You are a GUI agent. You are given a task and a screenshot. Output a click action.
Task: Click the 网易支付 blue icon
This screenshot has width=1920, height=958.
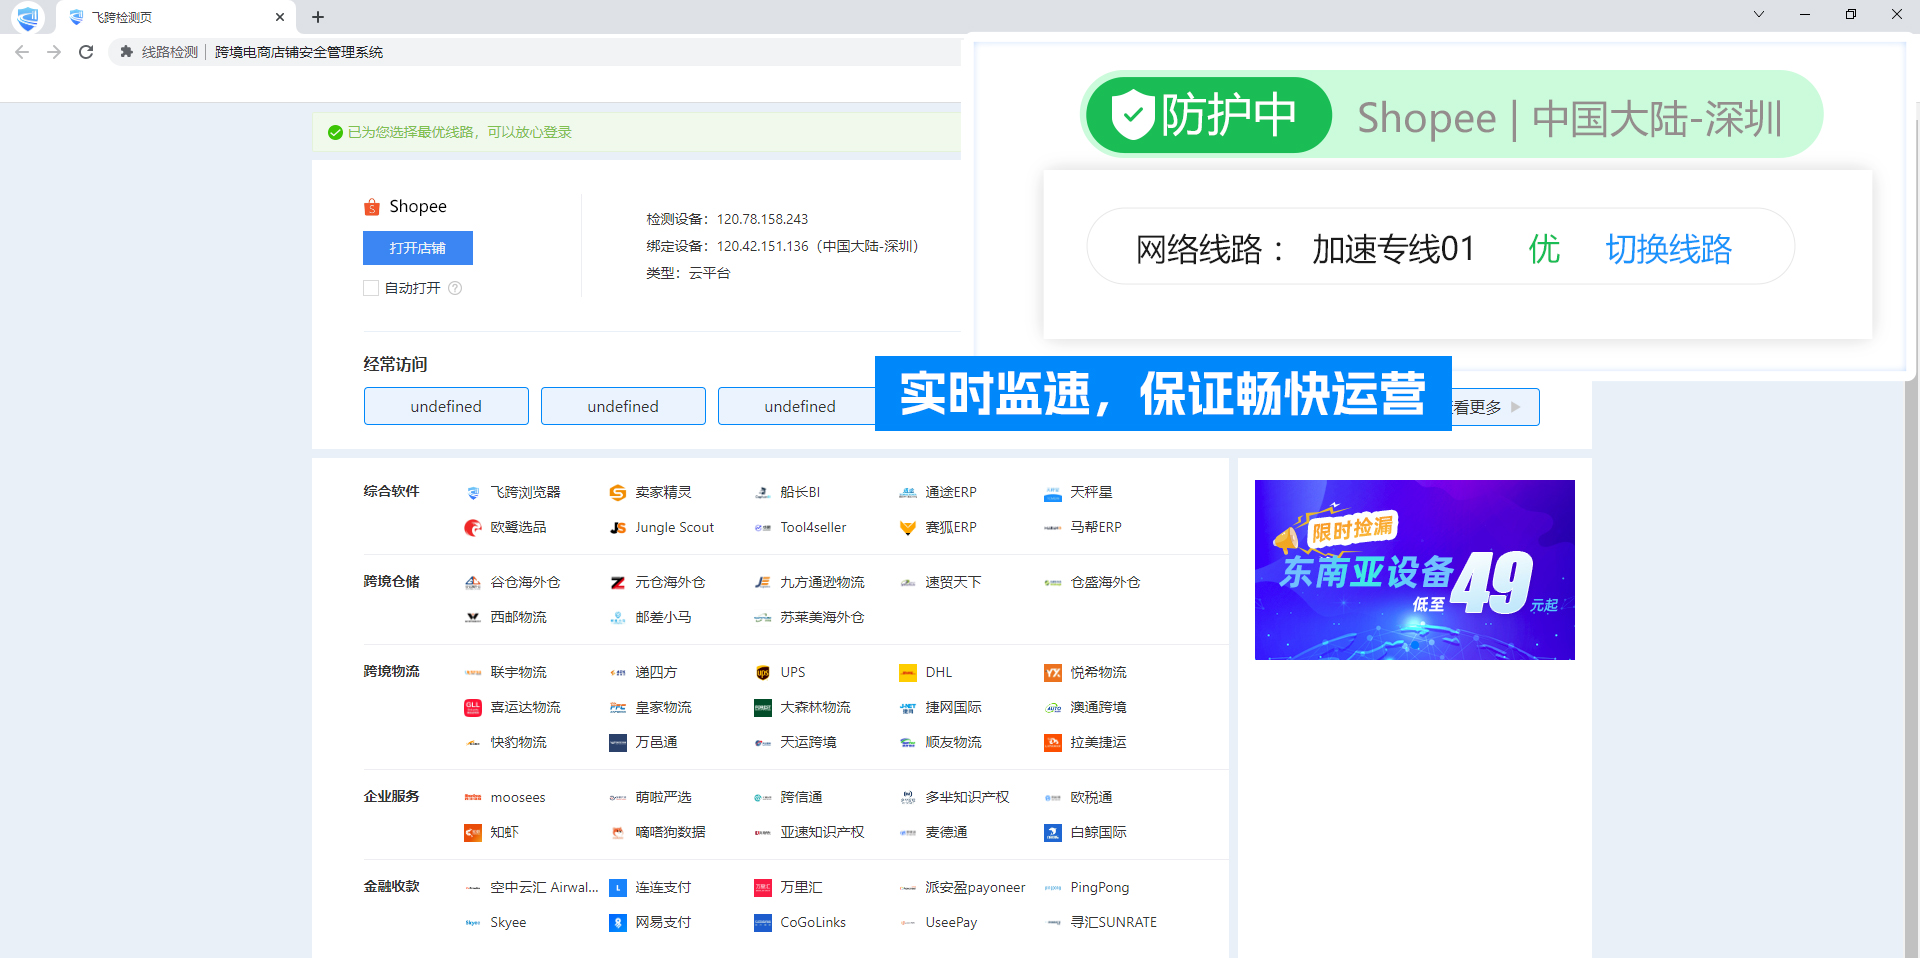[x=618, y=923]
